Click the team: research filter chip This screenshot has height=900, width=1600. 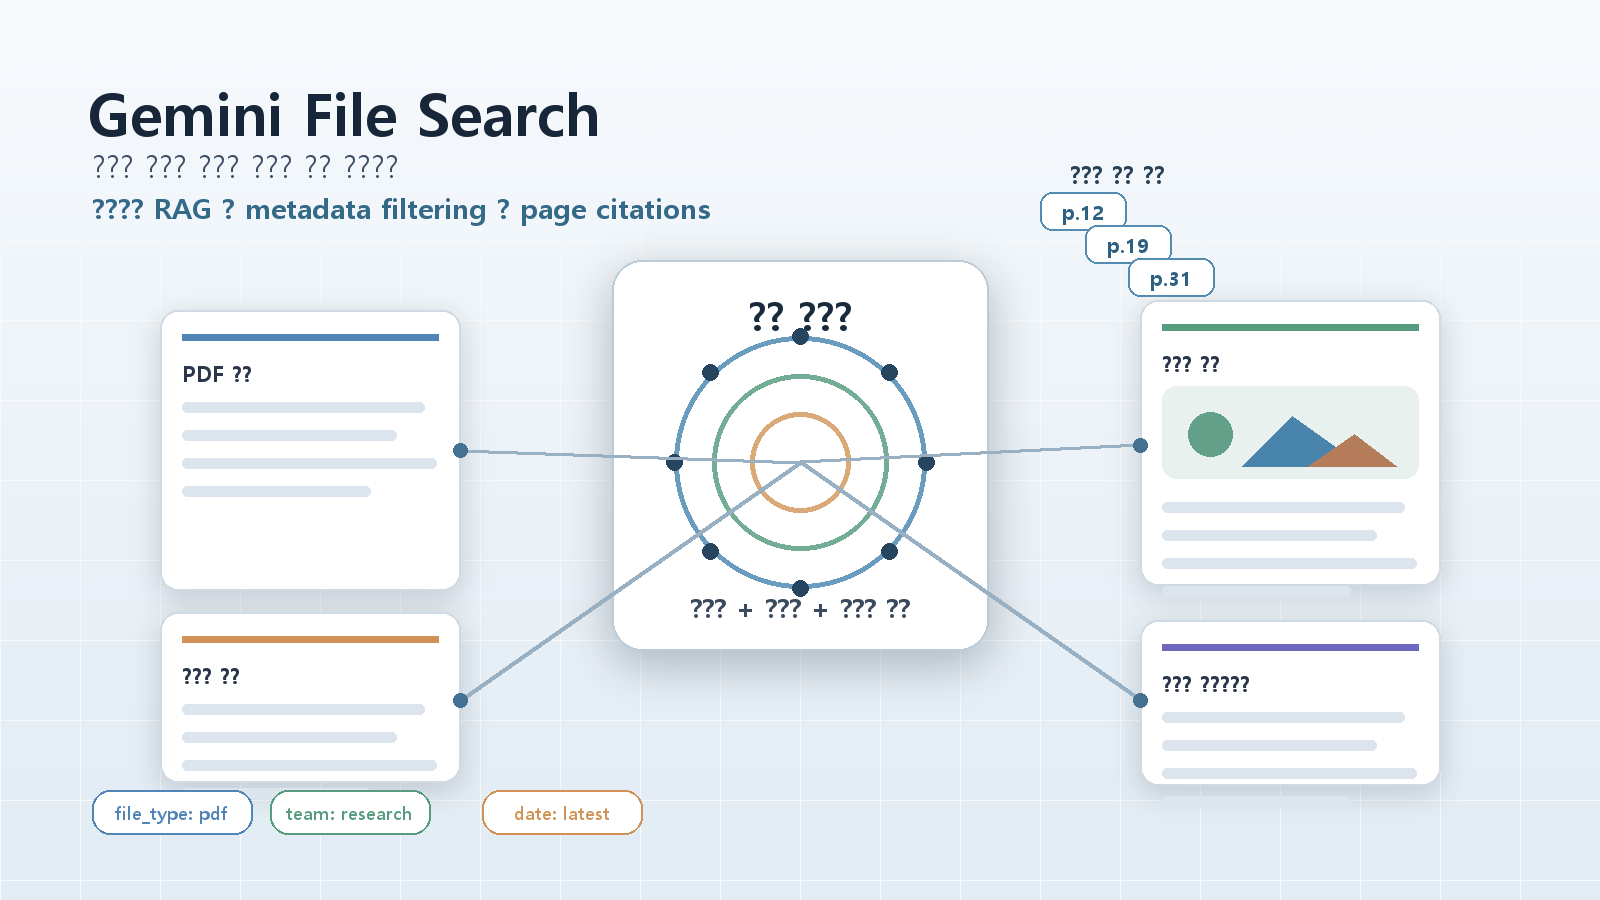click(x=350, y=813)
